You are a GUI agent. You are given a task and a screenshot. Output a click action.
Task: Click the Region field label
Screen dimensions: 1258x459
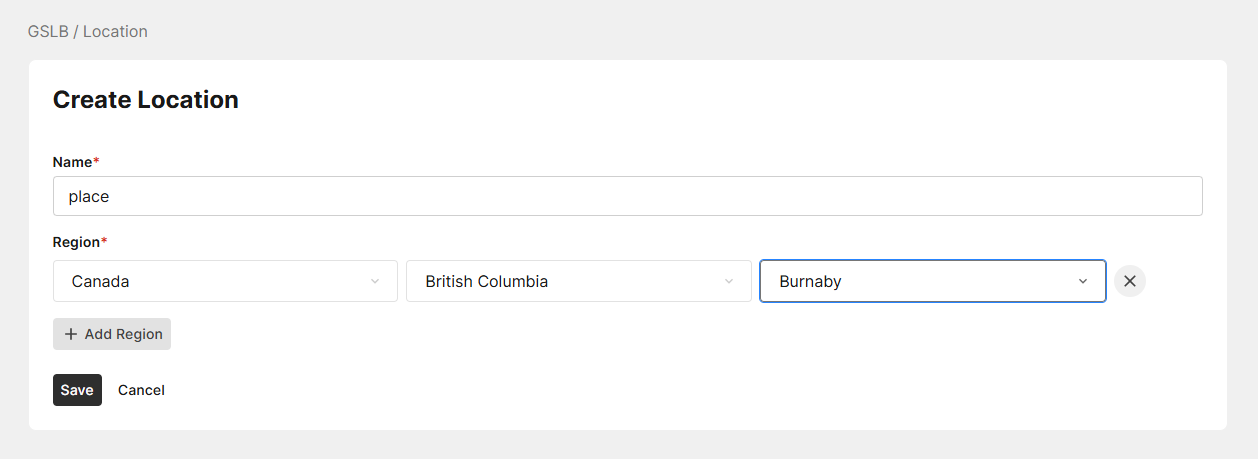76,242
